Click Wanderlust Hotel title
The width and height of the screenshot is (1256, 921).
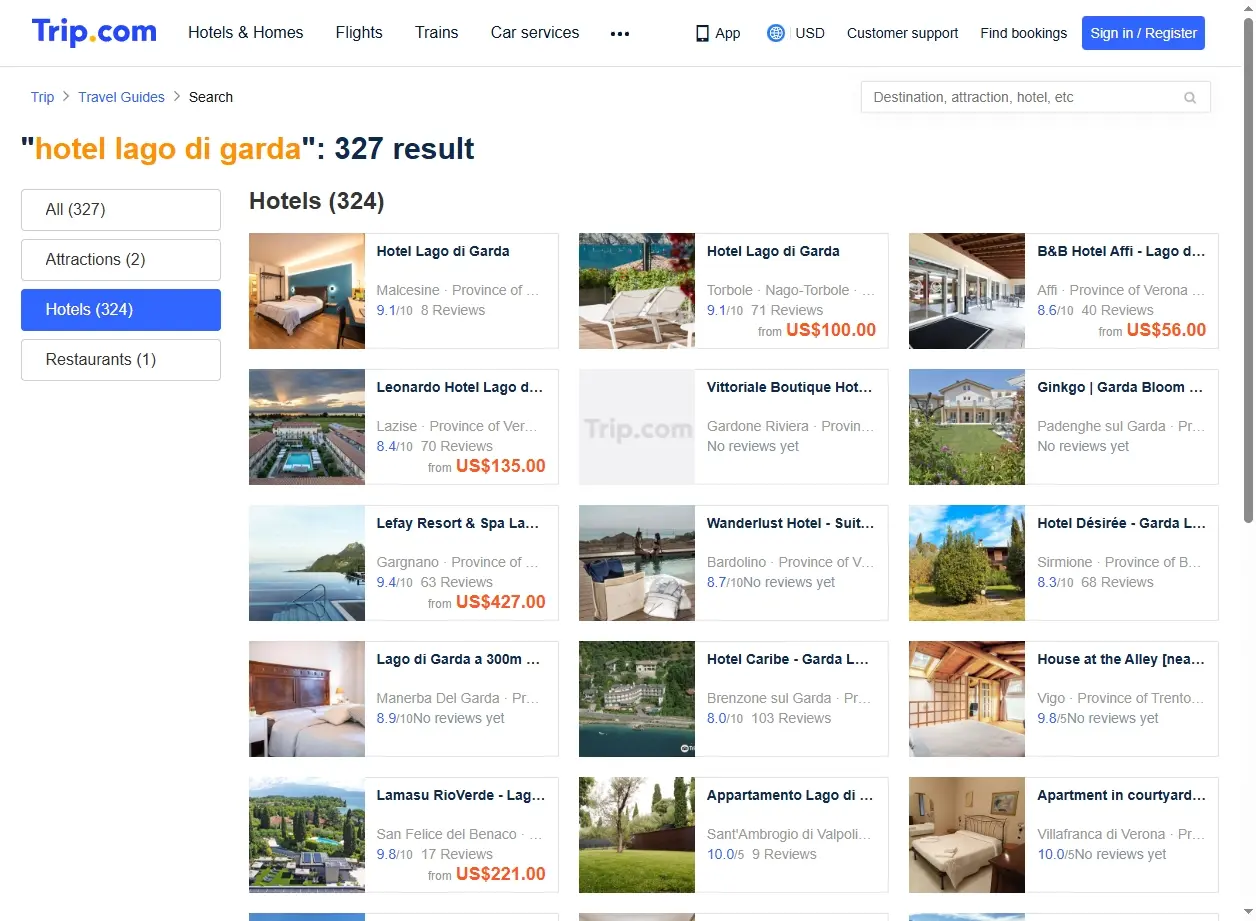click(790, 523)
